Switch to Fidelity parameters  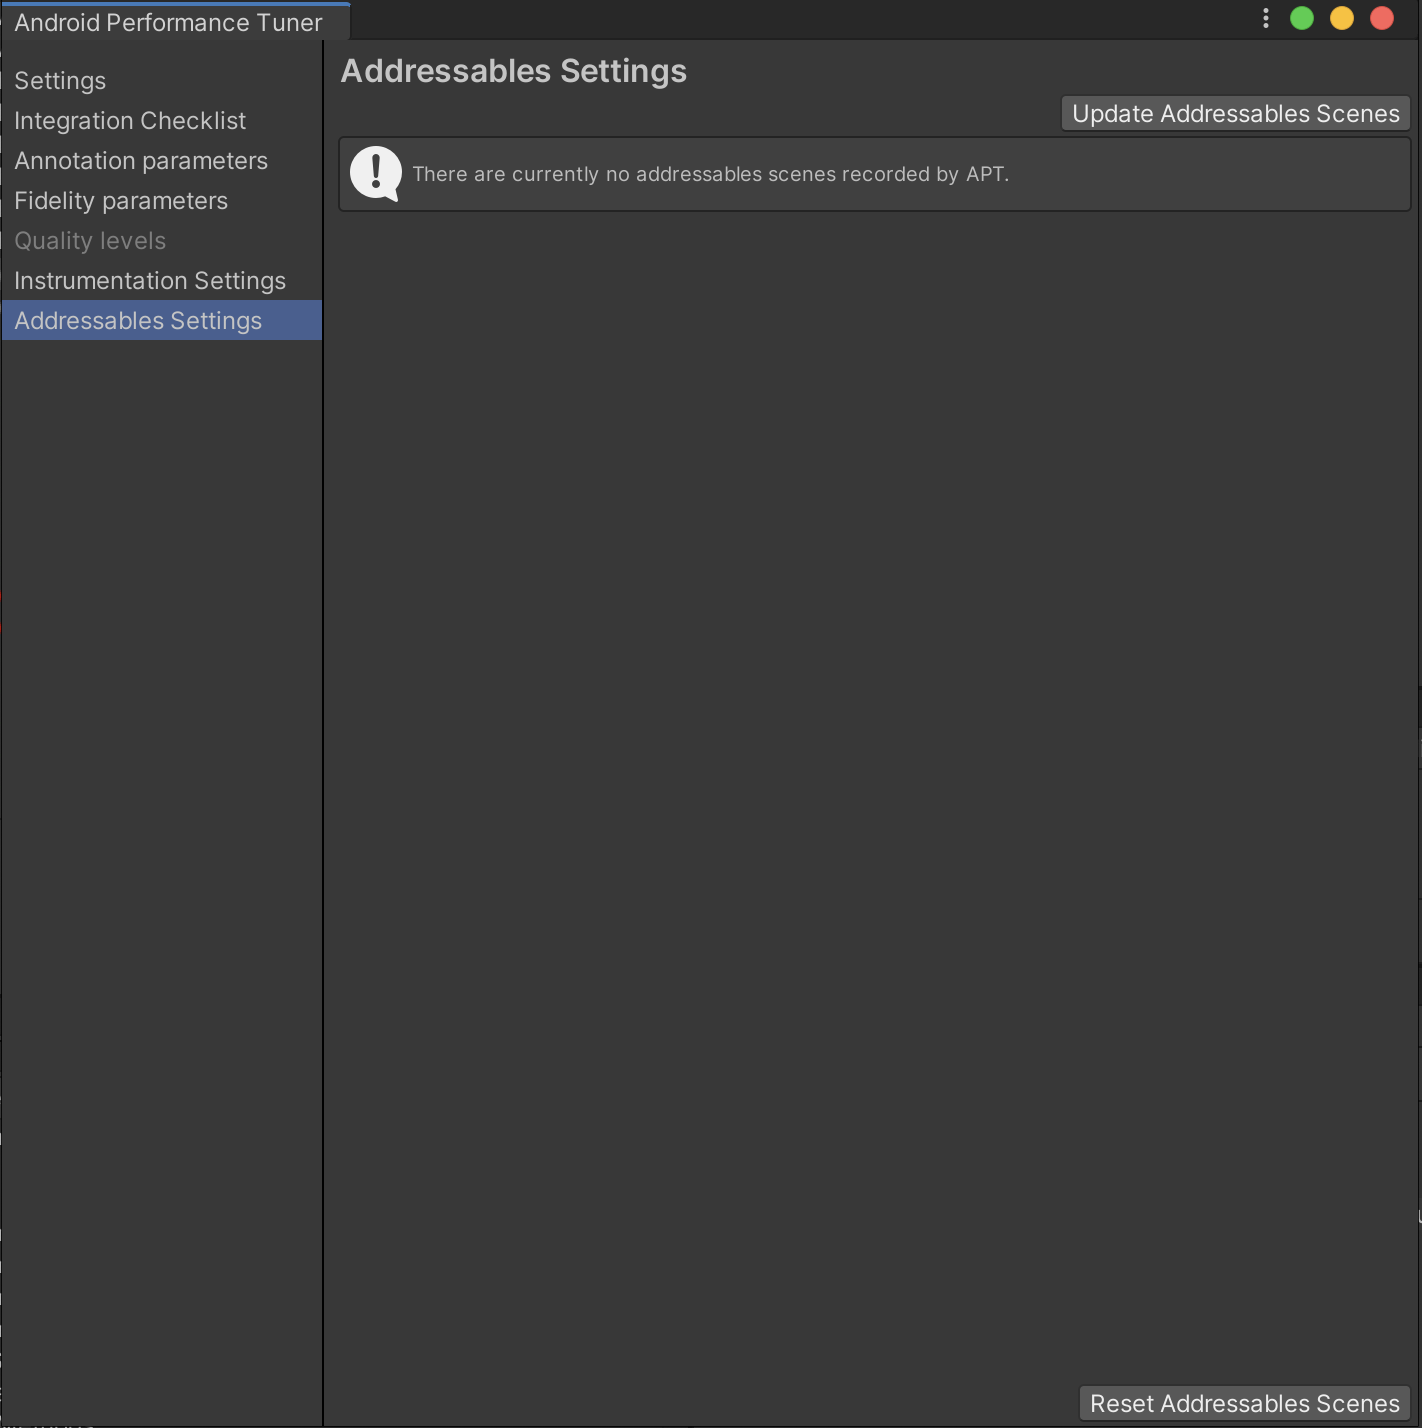pyautogui.click(x=121, y=201)
